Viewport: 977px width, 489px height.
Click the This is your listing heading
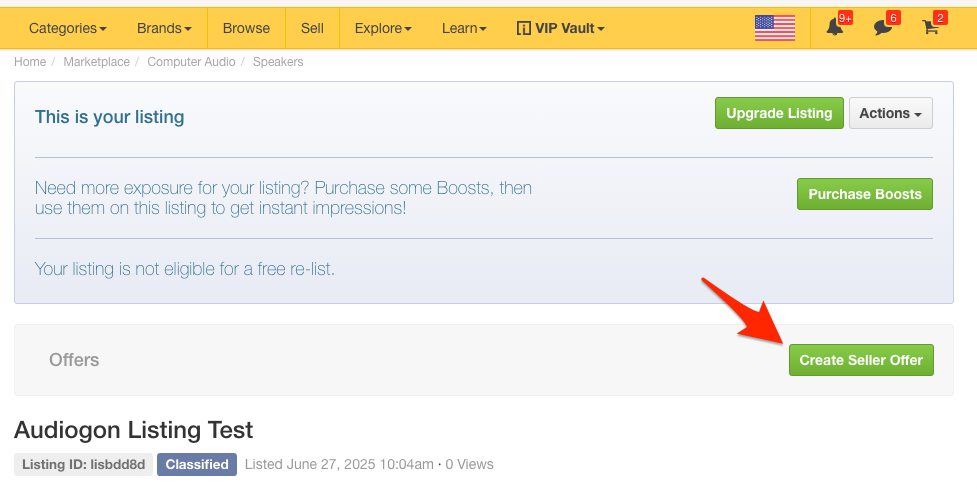[x=110, y=117]
